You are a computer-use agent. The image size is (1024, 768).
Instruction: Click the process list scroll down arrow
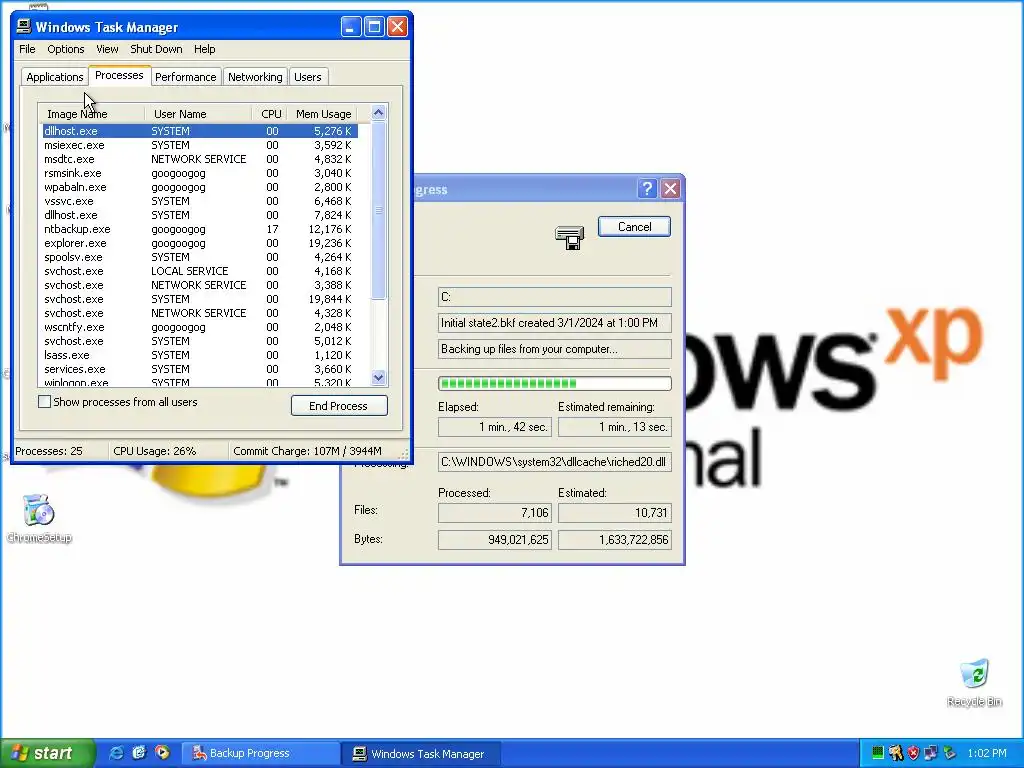(x=378, y=377)
